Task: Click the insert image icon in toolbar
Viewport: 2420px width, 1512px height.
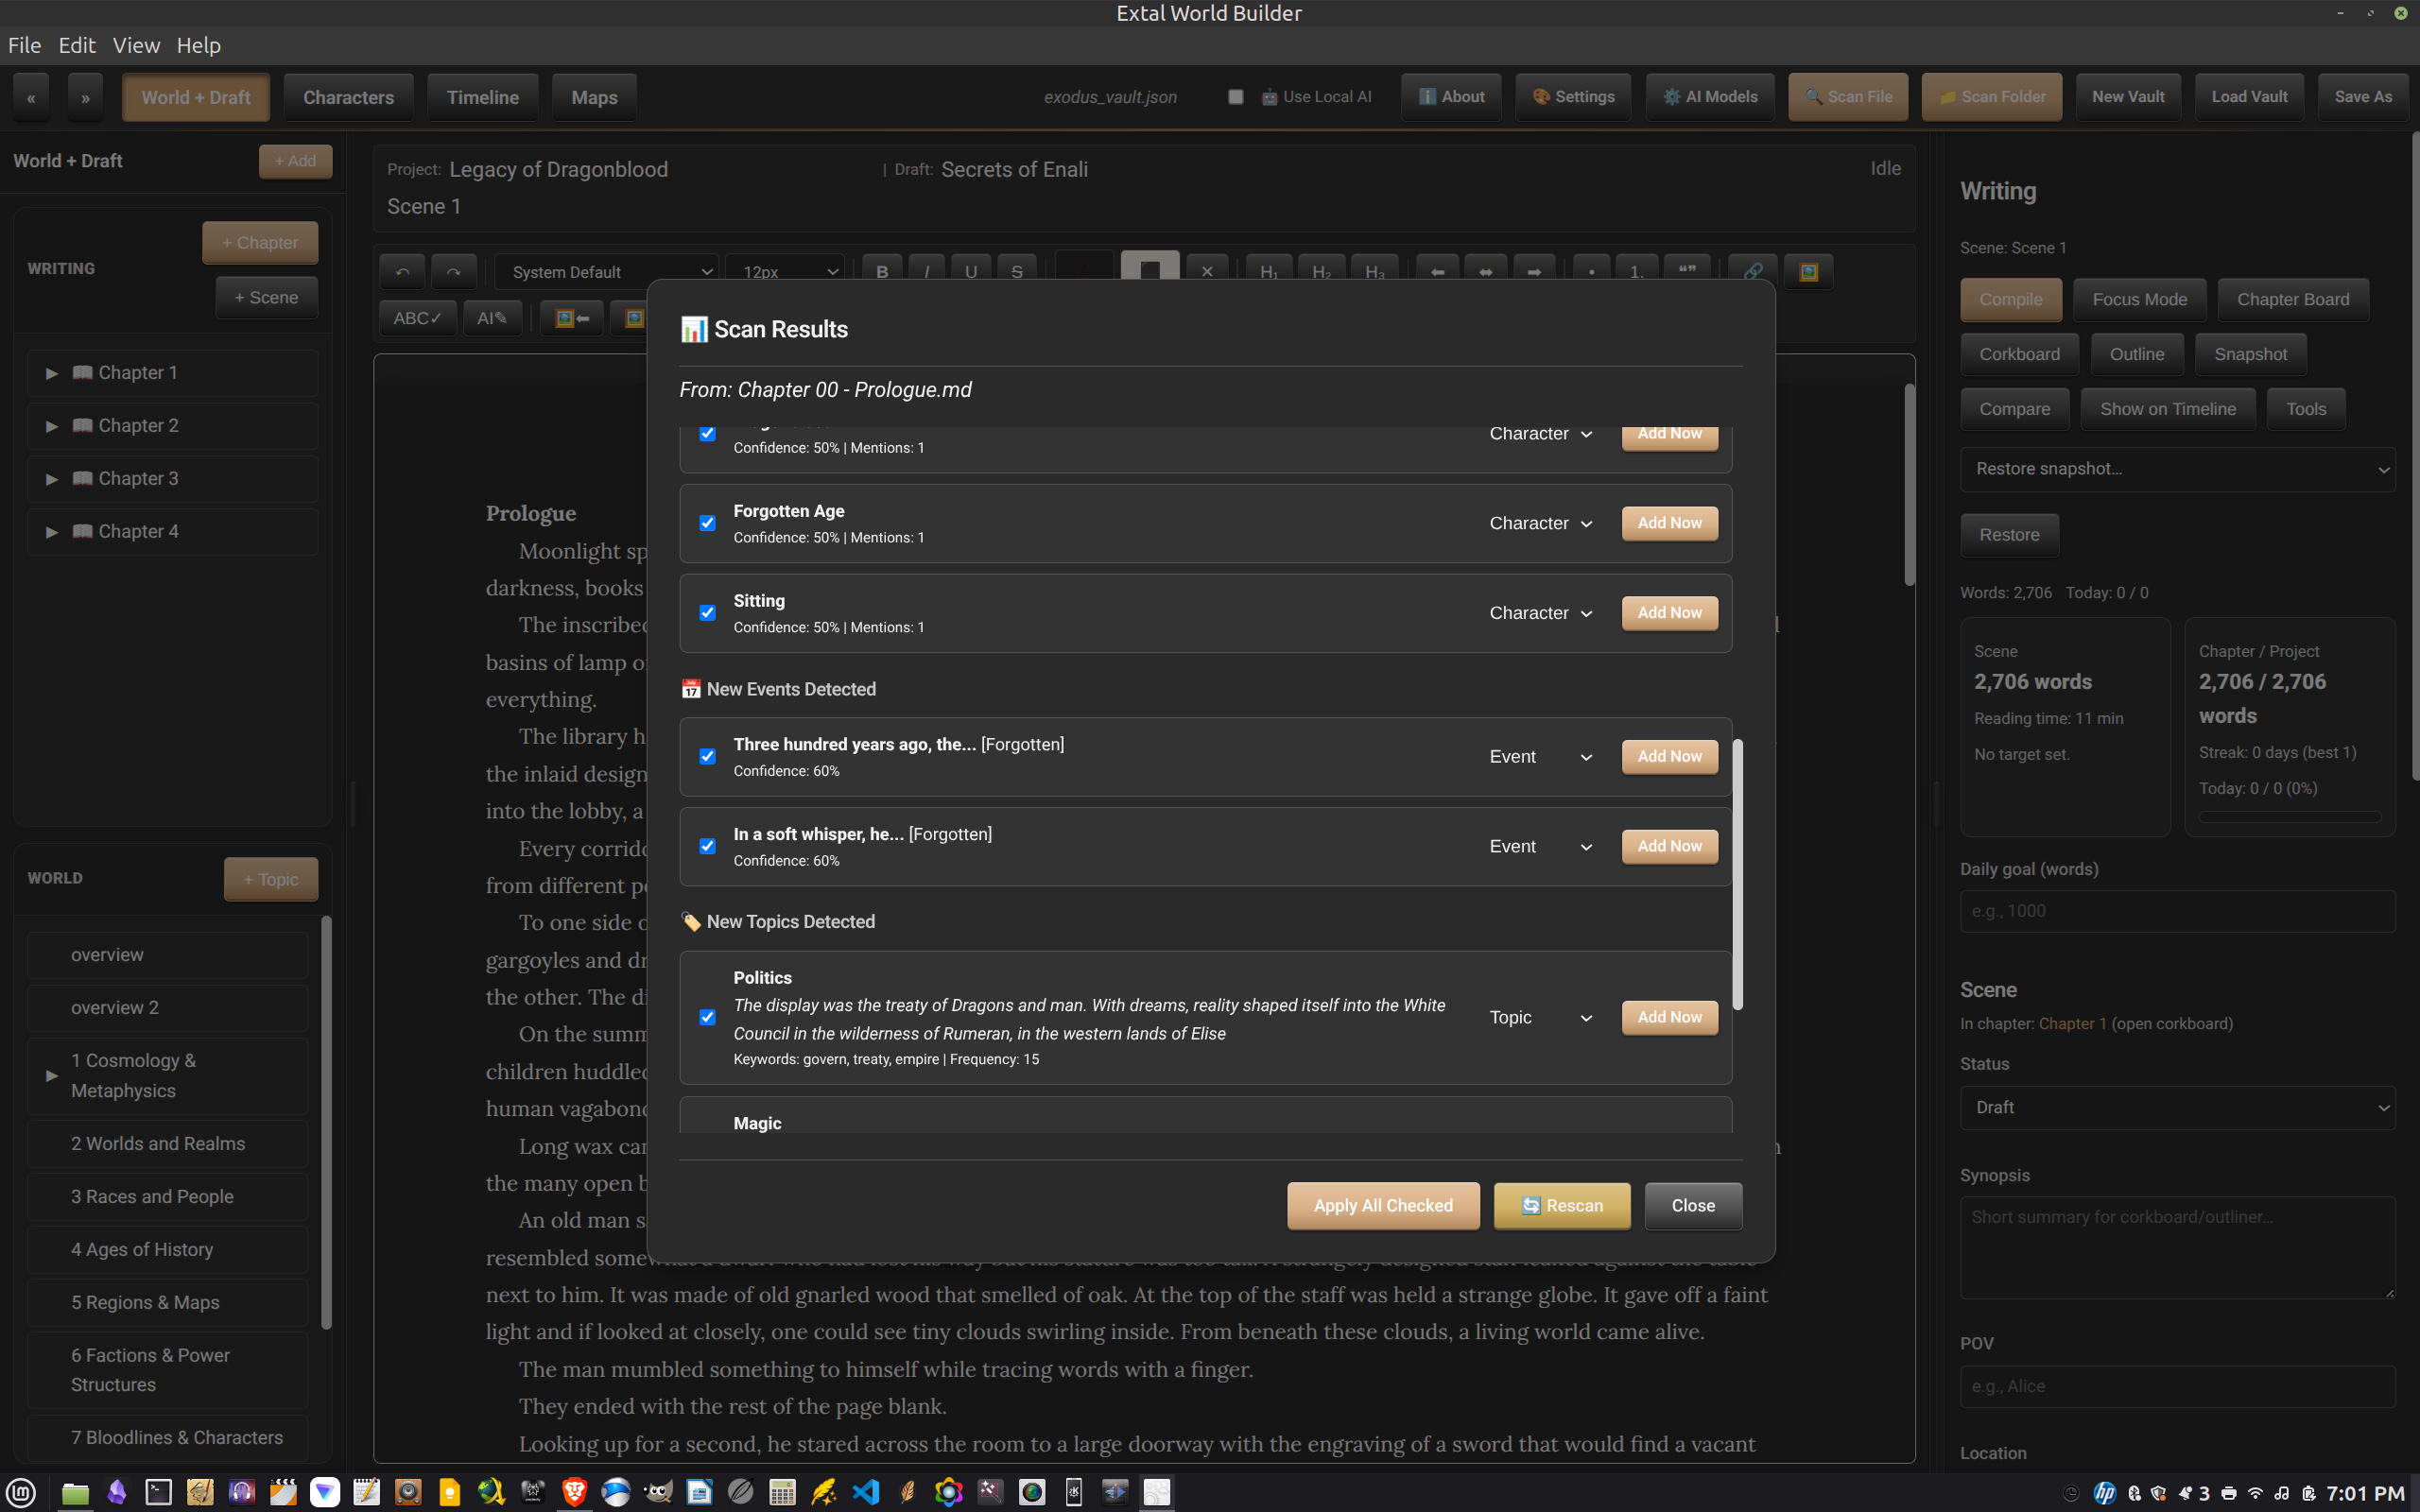Action: 1808,271
